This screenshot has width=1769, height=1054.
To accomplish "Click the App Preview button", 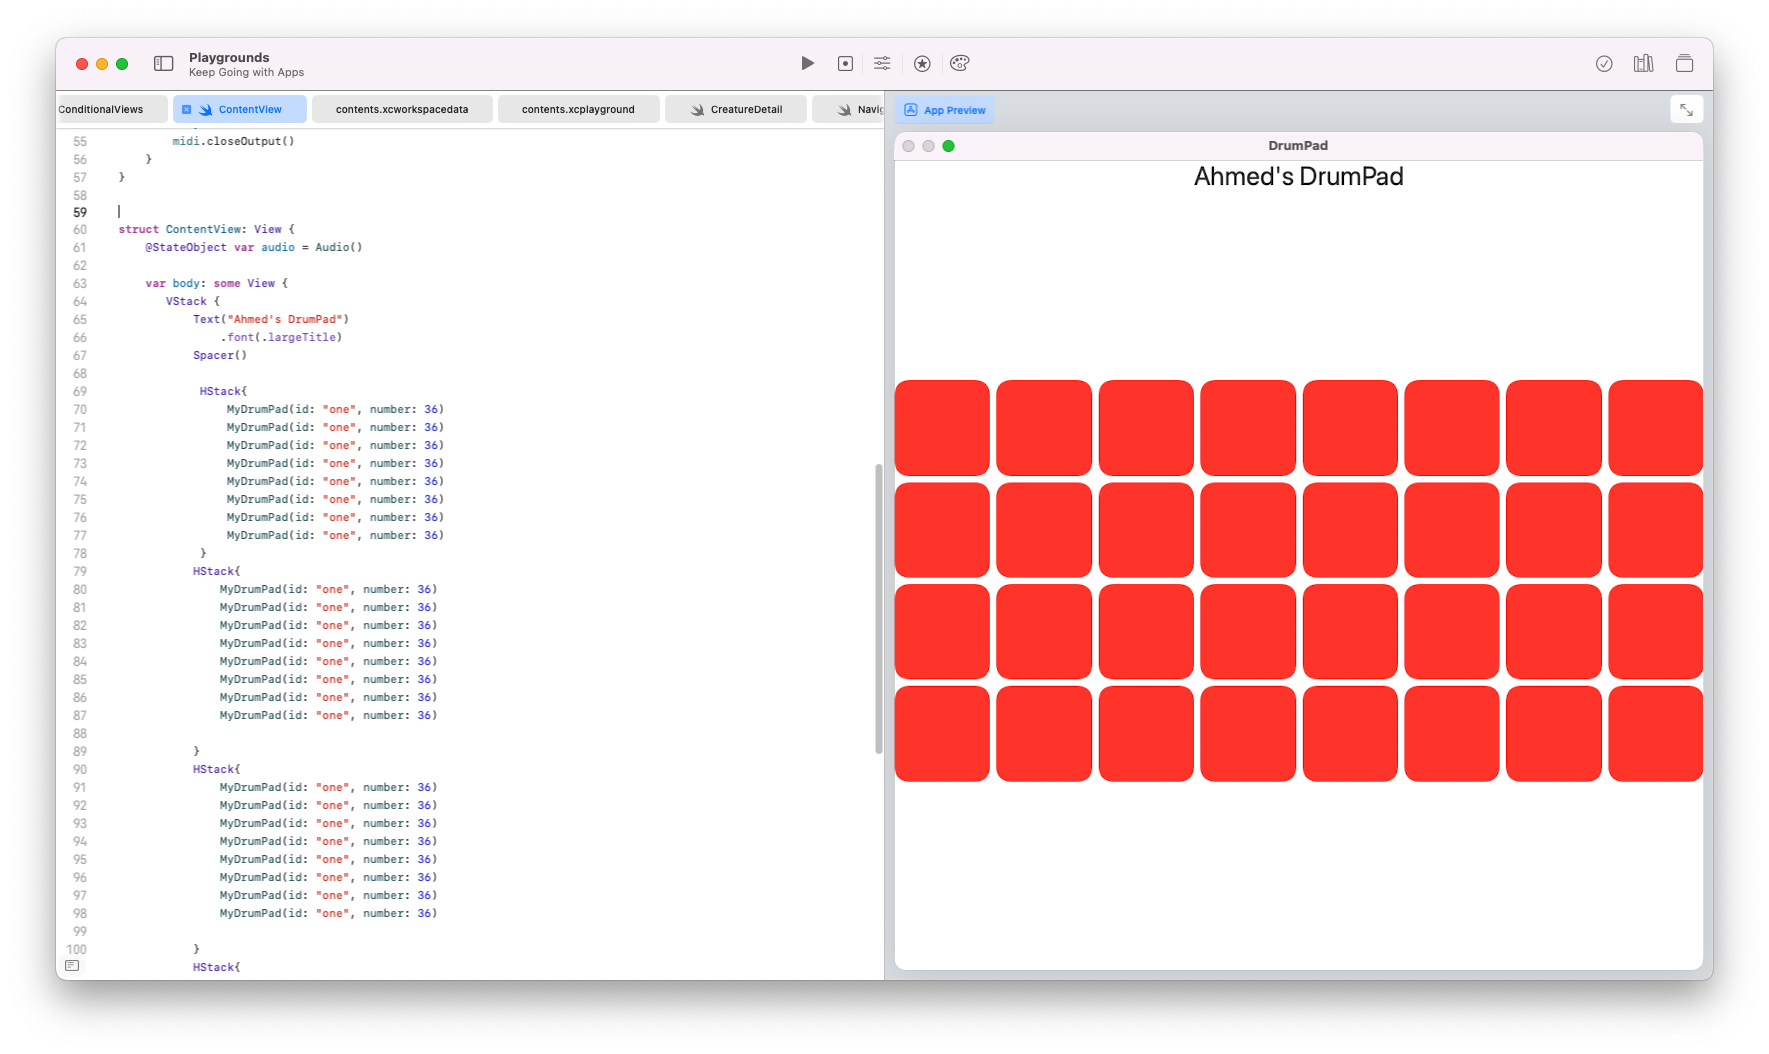I will click(944, 109).
